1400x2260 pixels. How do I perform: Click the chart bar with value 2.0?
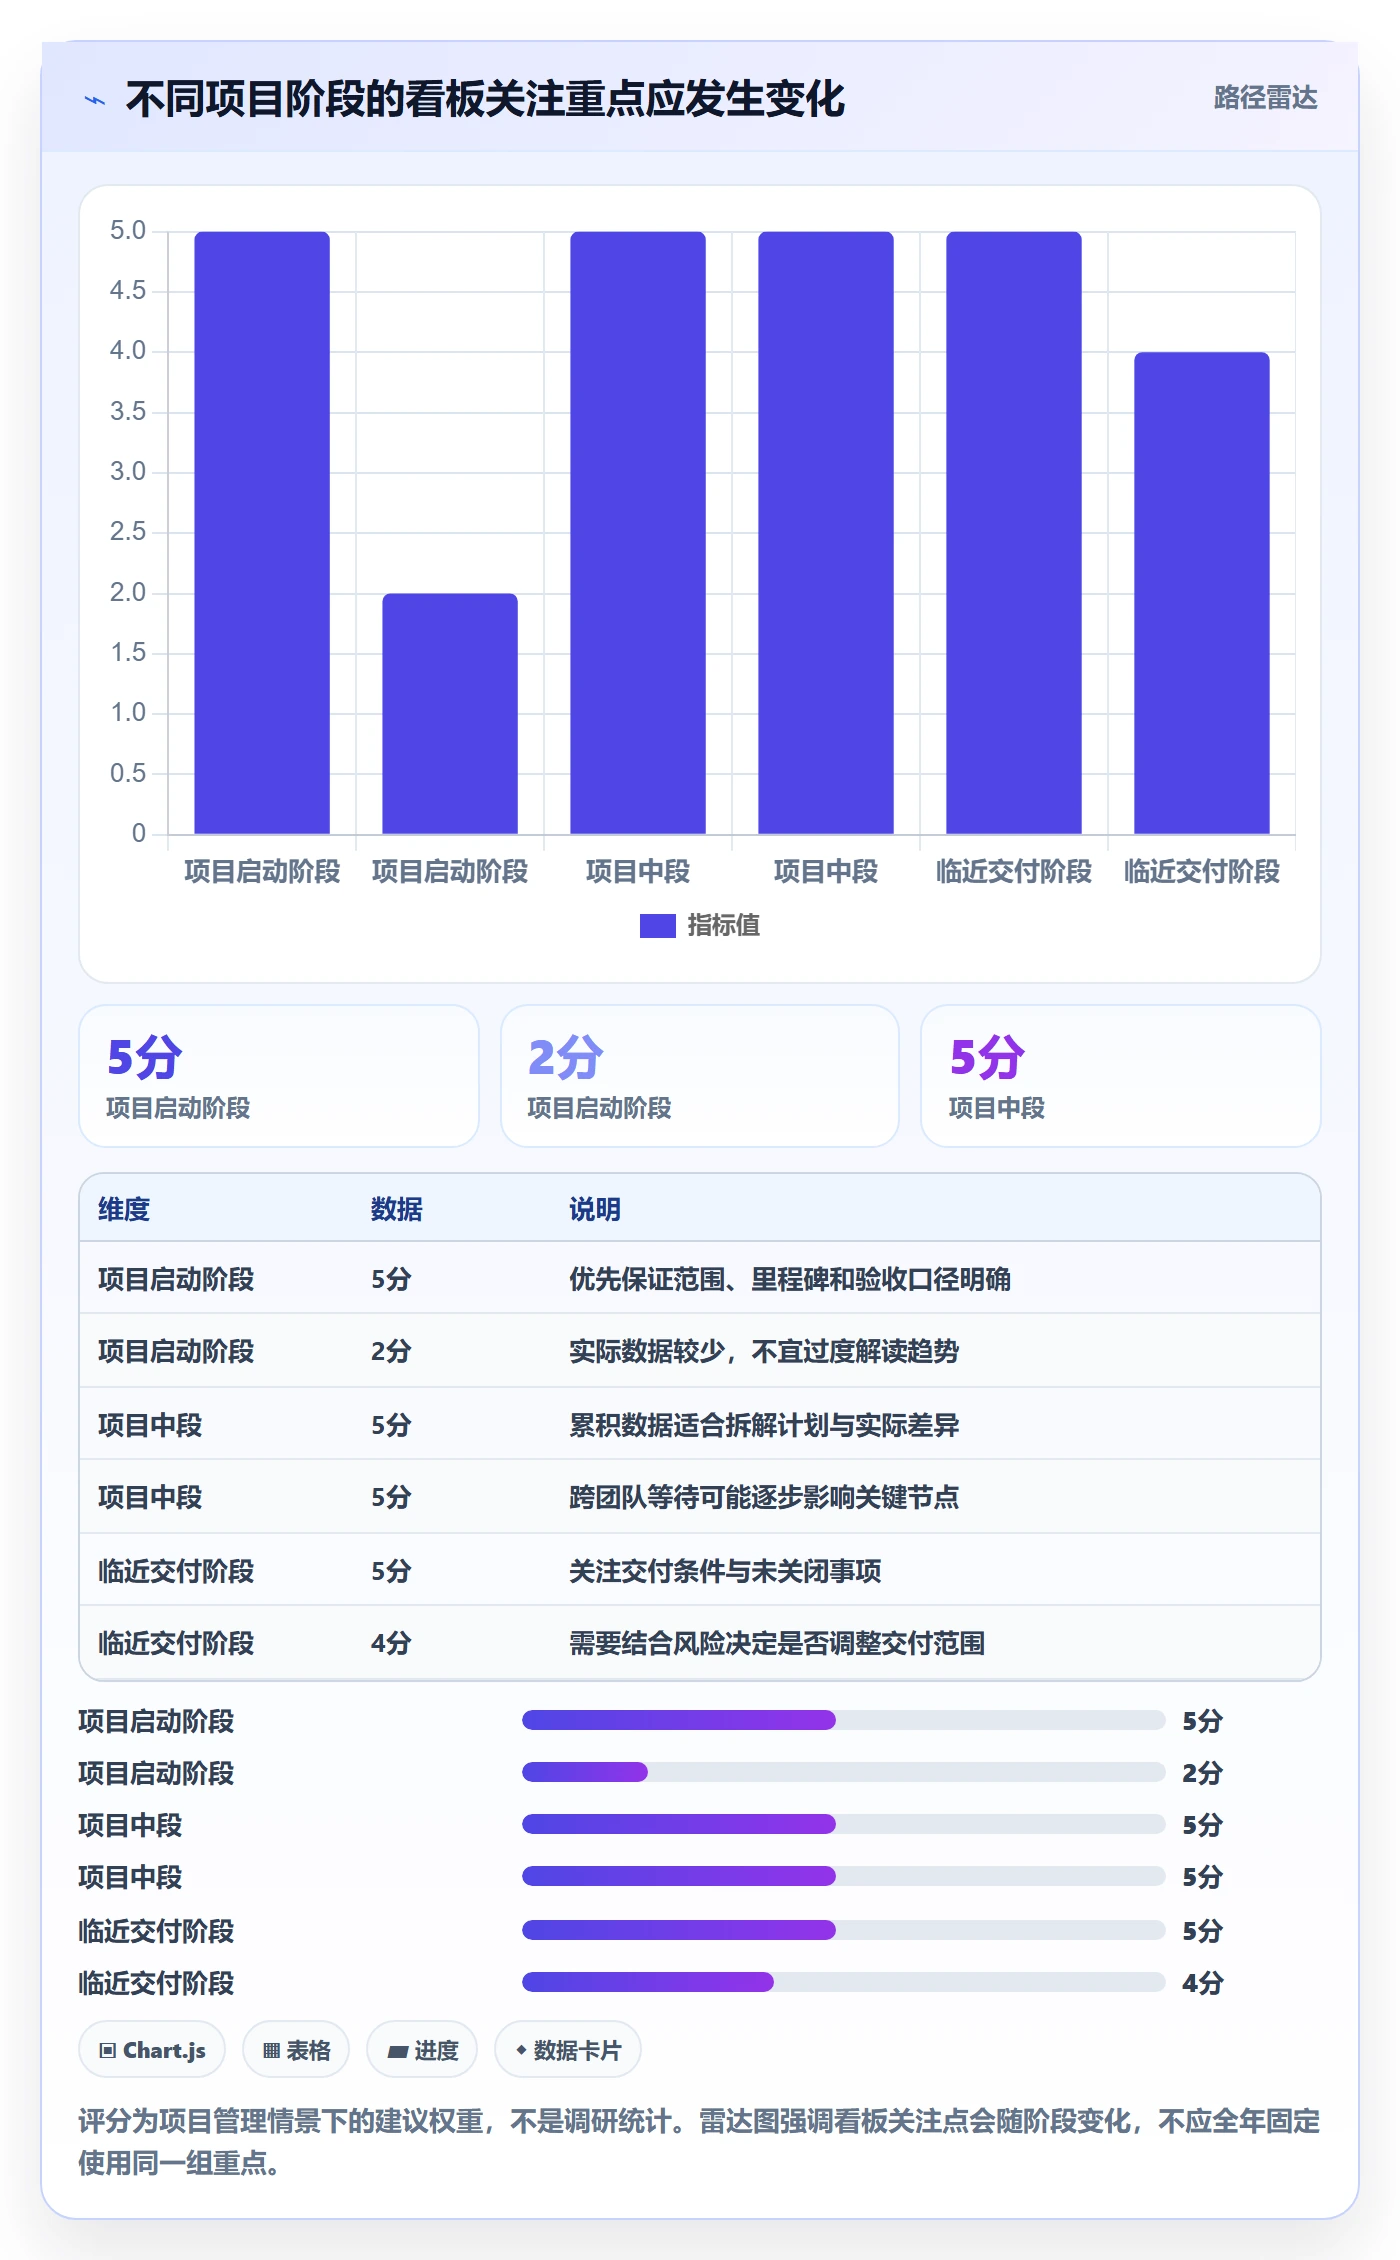tap(450, 714)
